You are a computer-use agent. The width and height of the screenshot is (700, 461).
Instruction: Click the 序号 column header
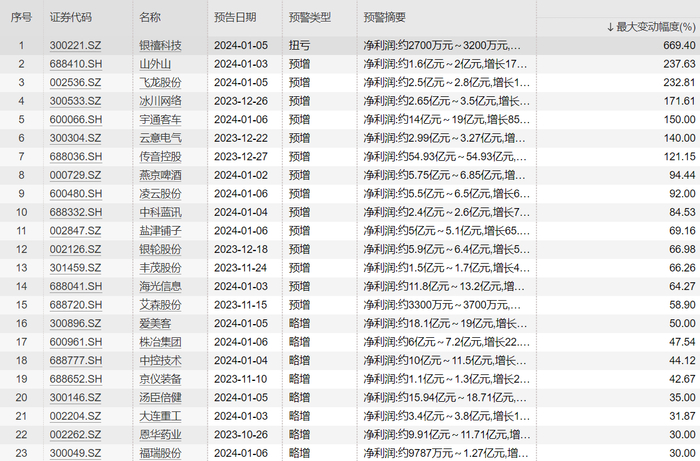coord(21,17)
